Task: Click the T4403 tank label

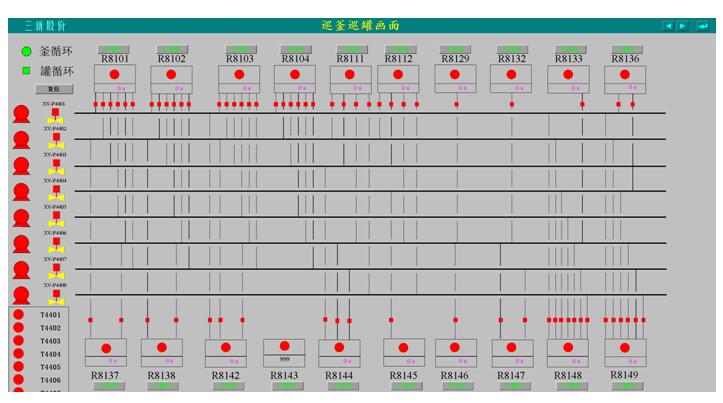Action: point(50,341)
